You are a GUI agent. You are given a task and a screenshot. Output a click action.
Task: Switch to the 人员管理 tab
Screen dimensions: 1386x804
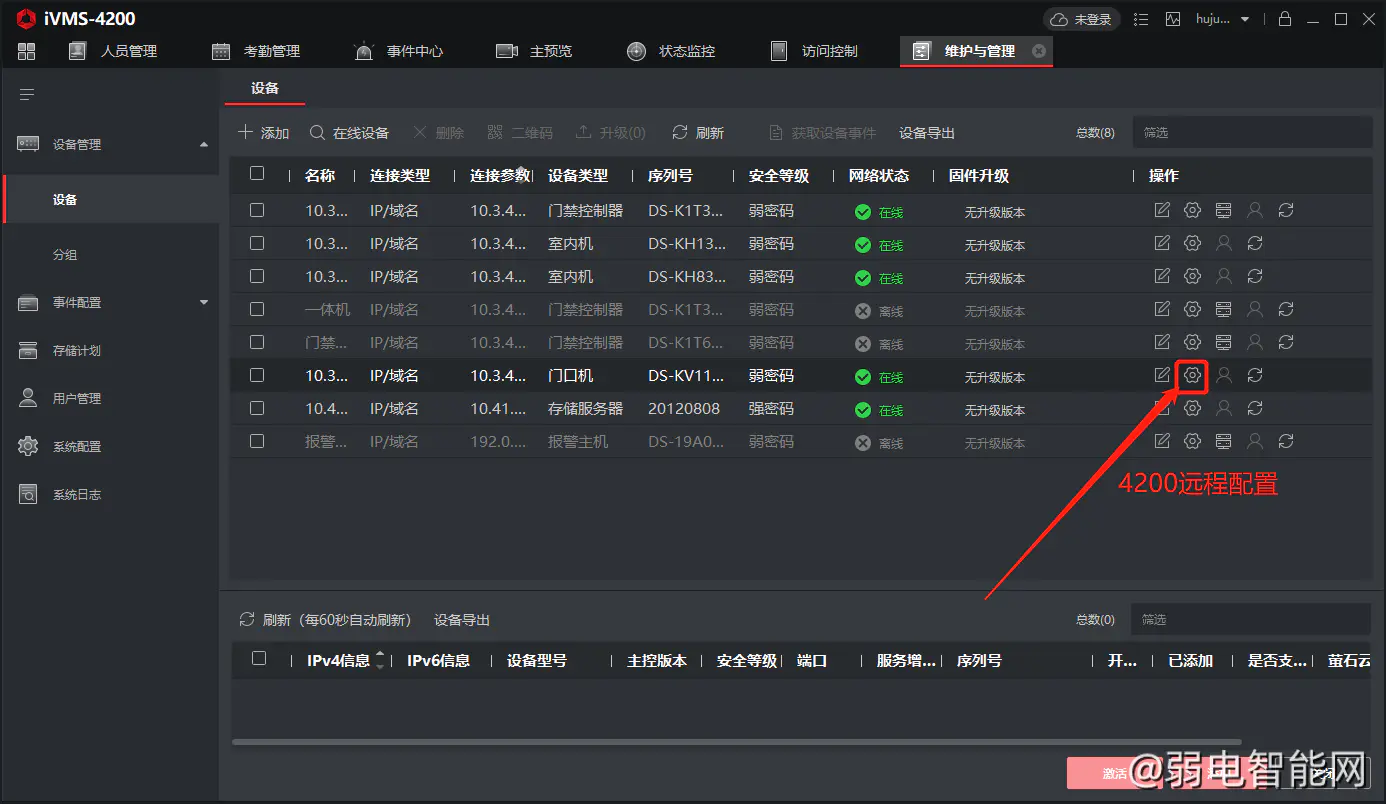(x=113, y=51)
